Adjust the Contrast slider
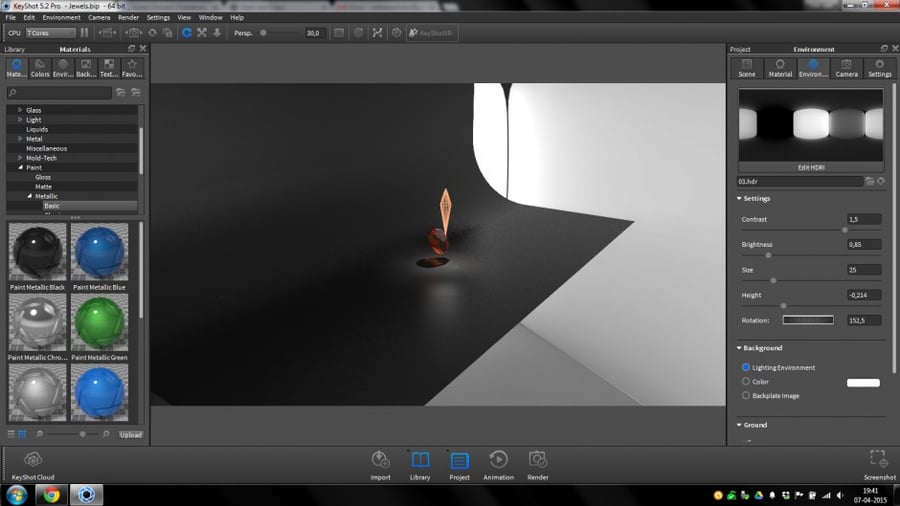Screen dimensions: 900x506 [845, 229]
